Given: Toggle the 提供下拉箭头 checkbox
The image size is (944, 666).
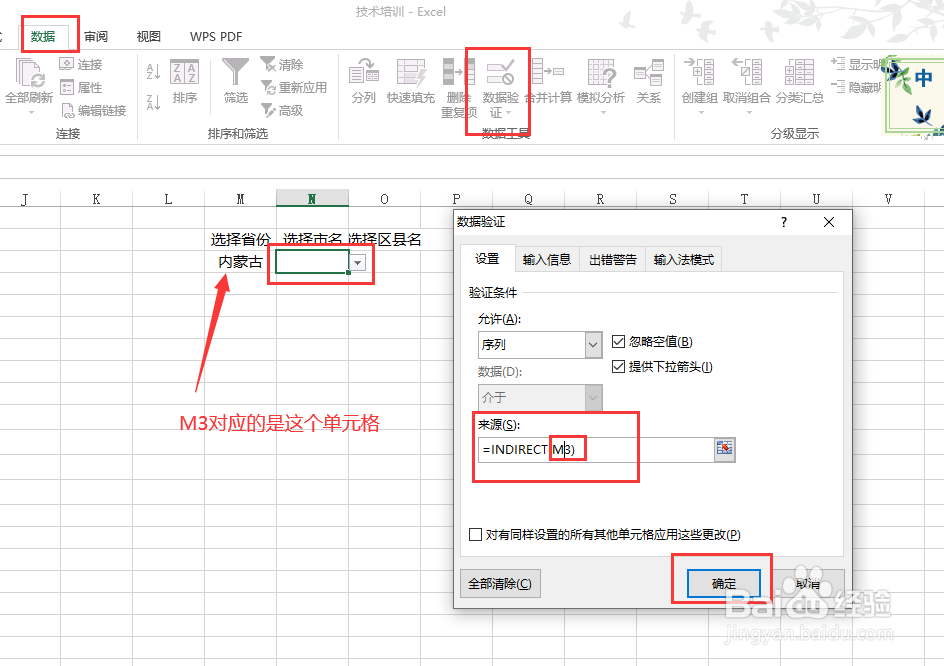Looking at the screenshot, I should 620,365.
